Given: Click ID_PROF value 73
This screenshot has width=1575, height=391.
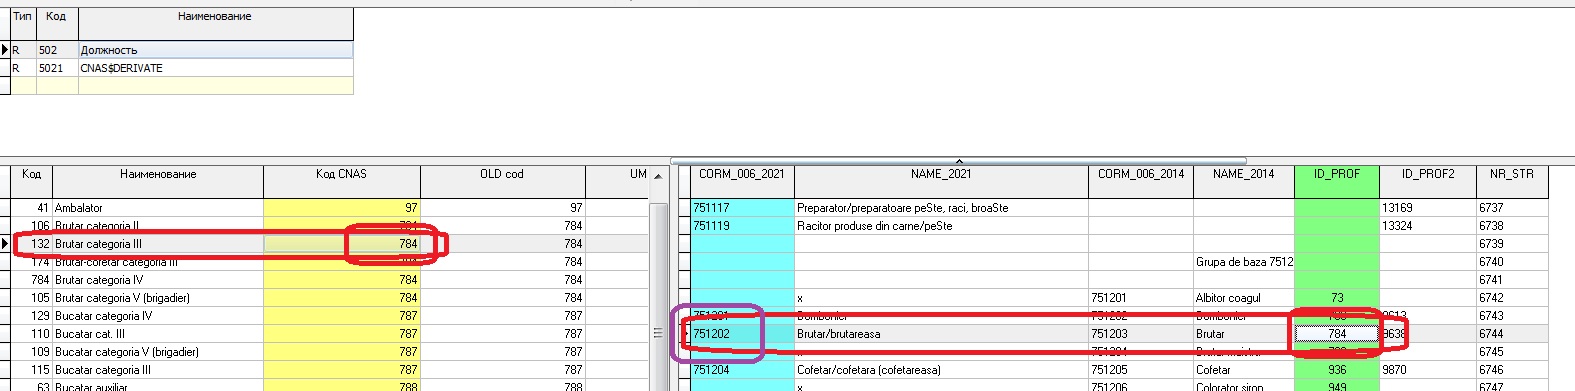Looking at the screenshot, I should tap(1337, 298).
